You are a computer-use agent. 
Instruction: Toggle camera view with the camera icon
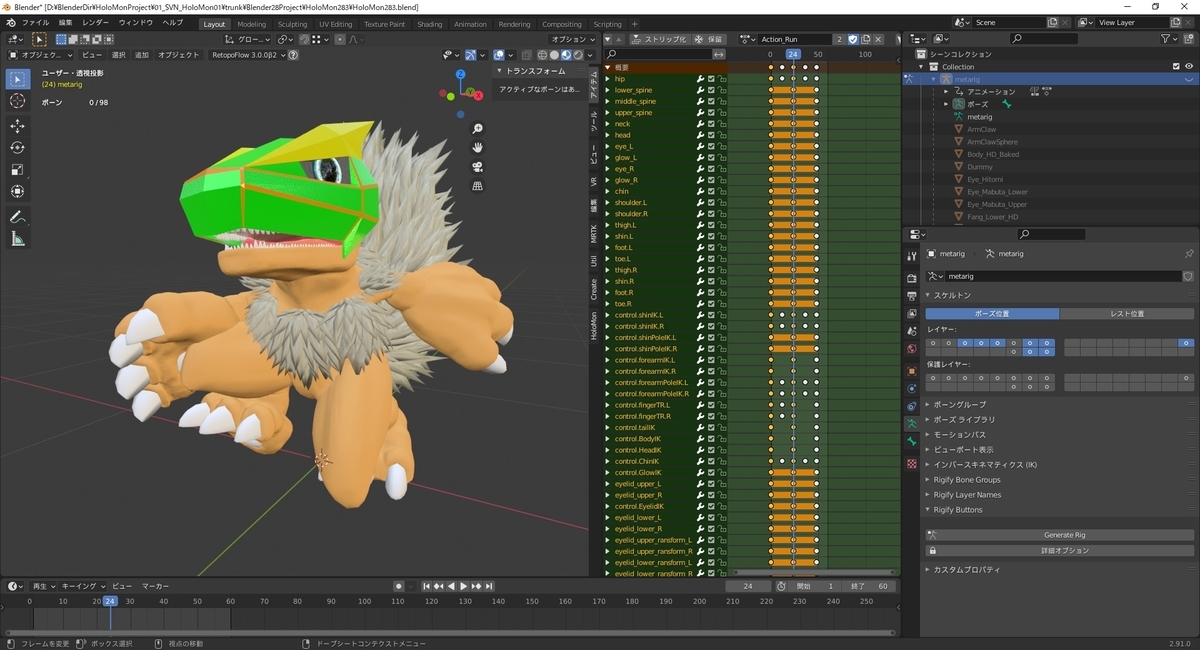click(x=478, y=167)
